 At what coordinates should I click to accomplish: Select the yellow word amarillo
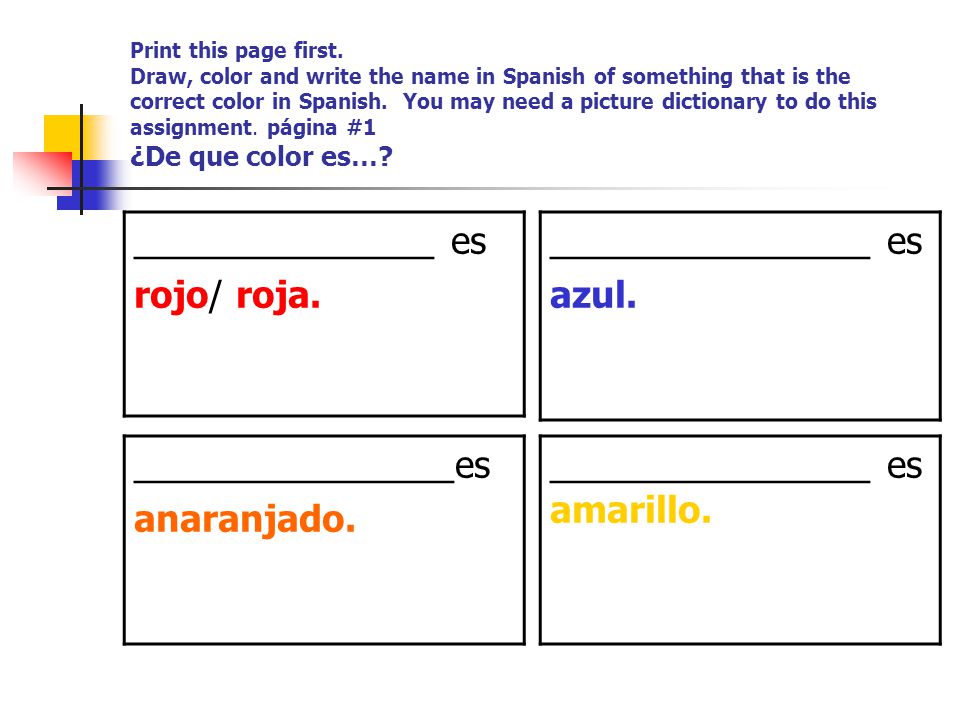(631, 510)
